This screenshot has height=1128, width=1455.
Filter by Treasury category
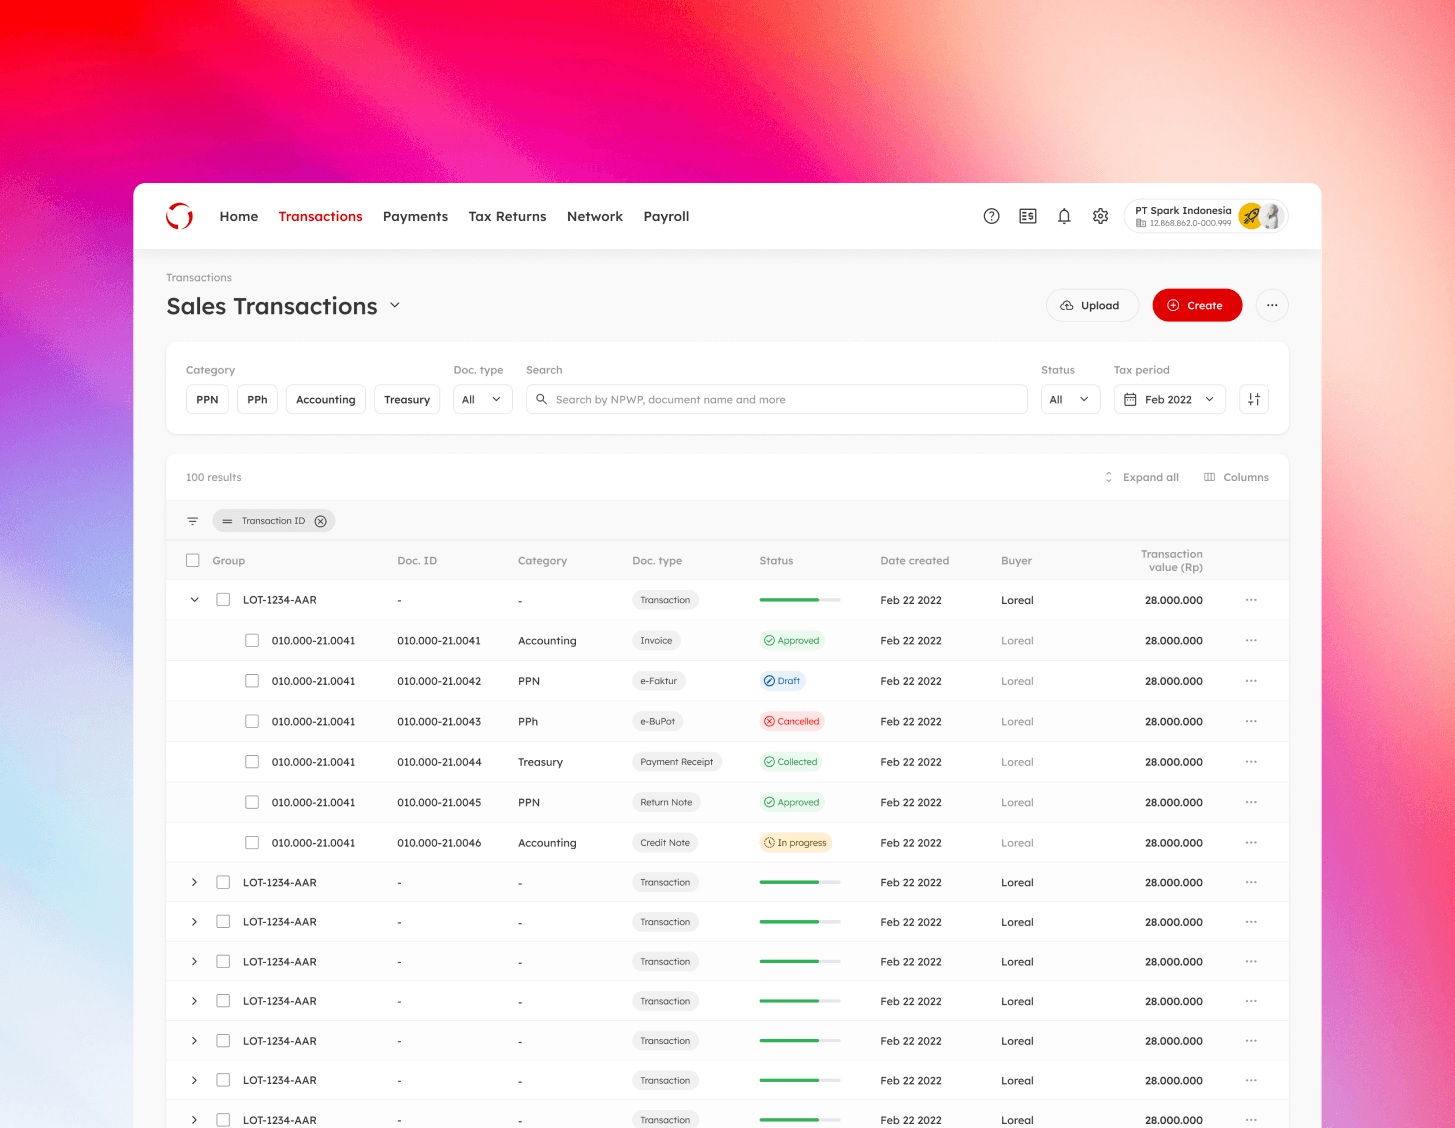coord(407,399)
